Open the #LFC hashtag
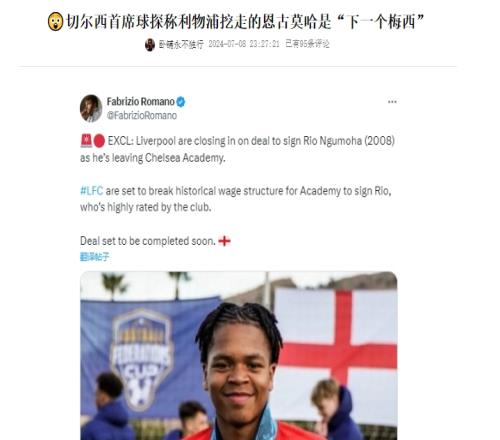Viewport: 500px width, 440px height. [x=92, y=191]
